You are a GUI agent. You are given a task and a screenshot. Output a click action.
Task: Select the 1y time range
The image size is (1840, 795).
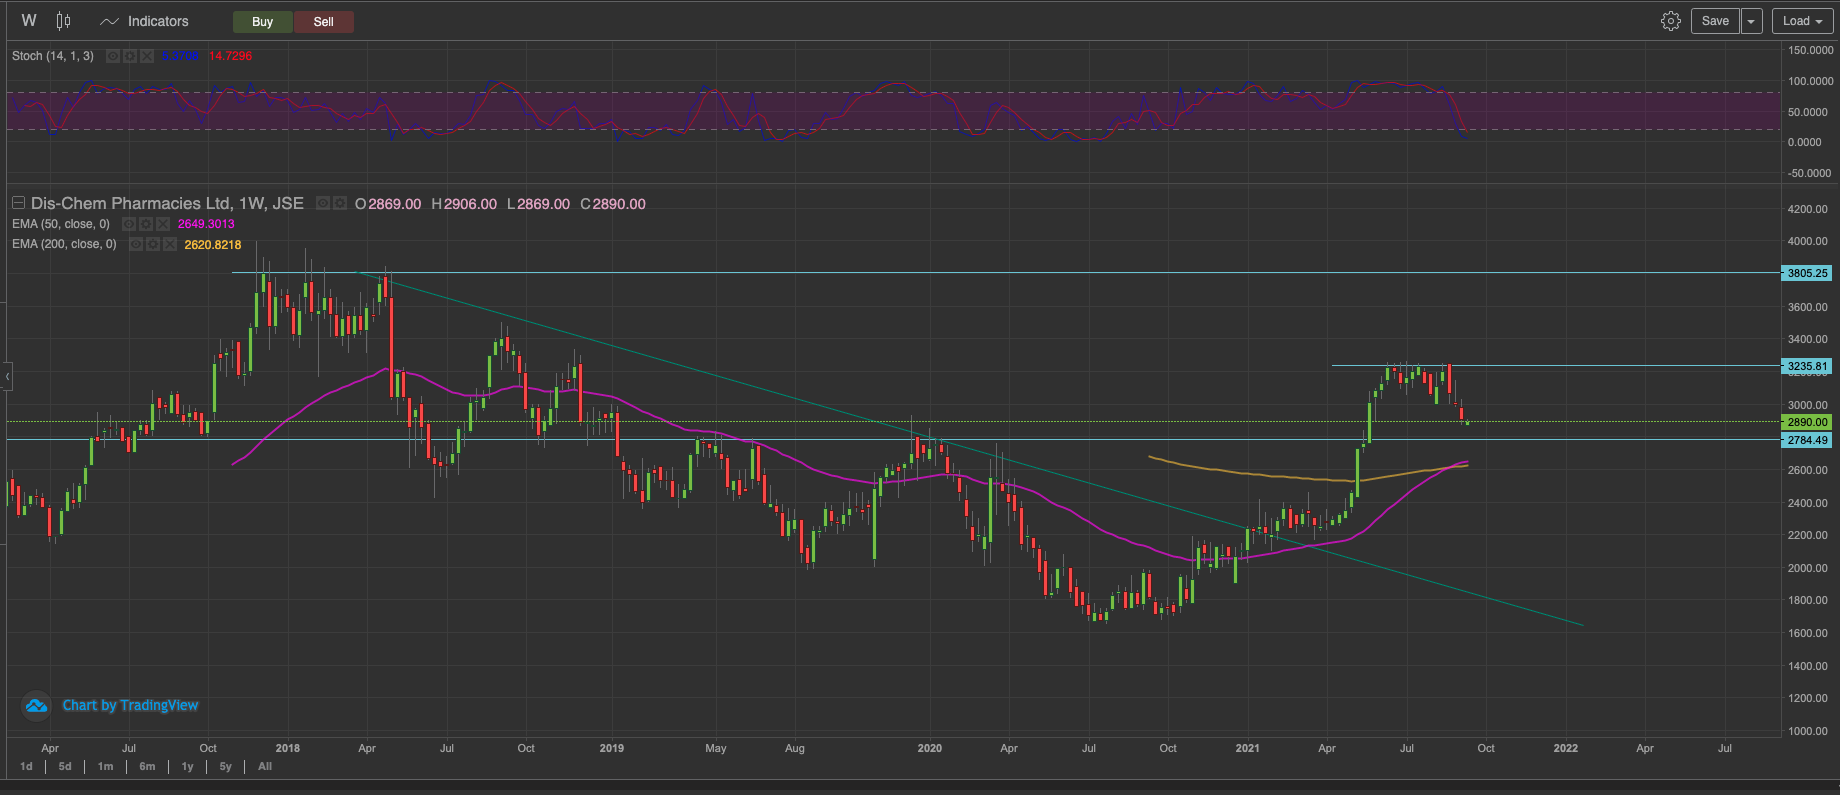[187, 766]
